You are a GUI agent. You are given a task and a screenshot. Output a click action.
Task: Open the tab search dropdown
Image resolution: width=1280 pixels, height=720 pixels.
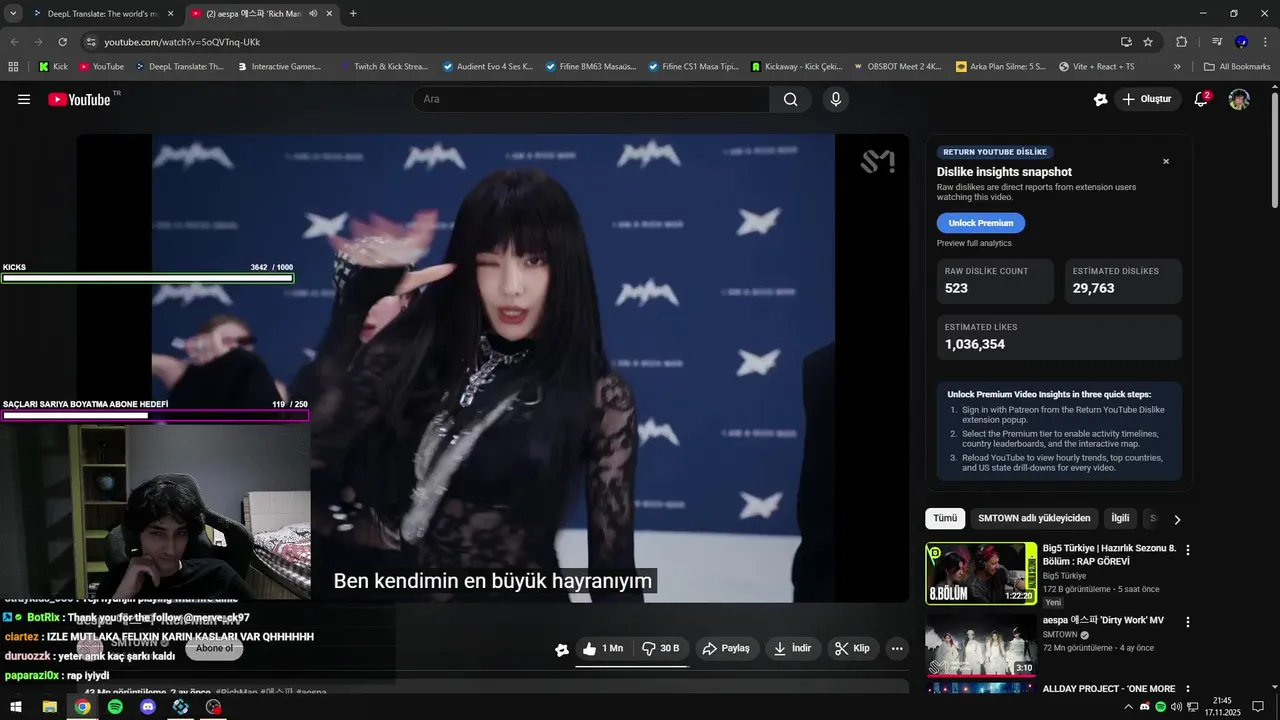[x=13, y=14]
